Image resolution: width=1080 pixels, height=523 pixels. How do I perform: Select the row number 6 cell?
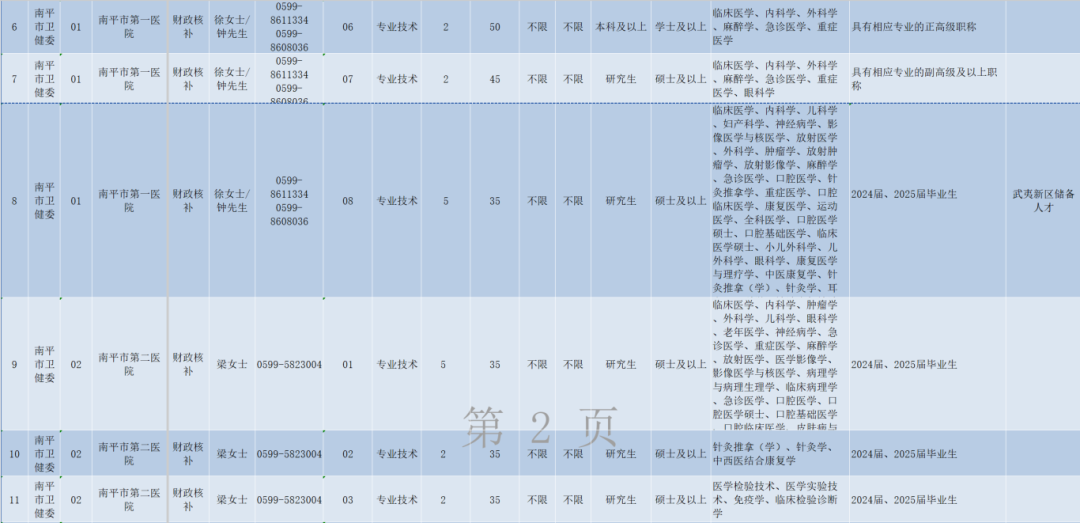14,26
